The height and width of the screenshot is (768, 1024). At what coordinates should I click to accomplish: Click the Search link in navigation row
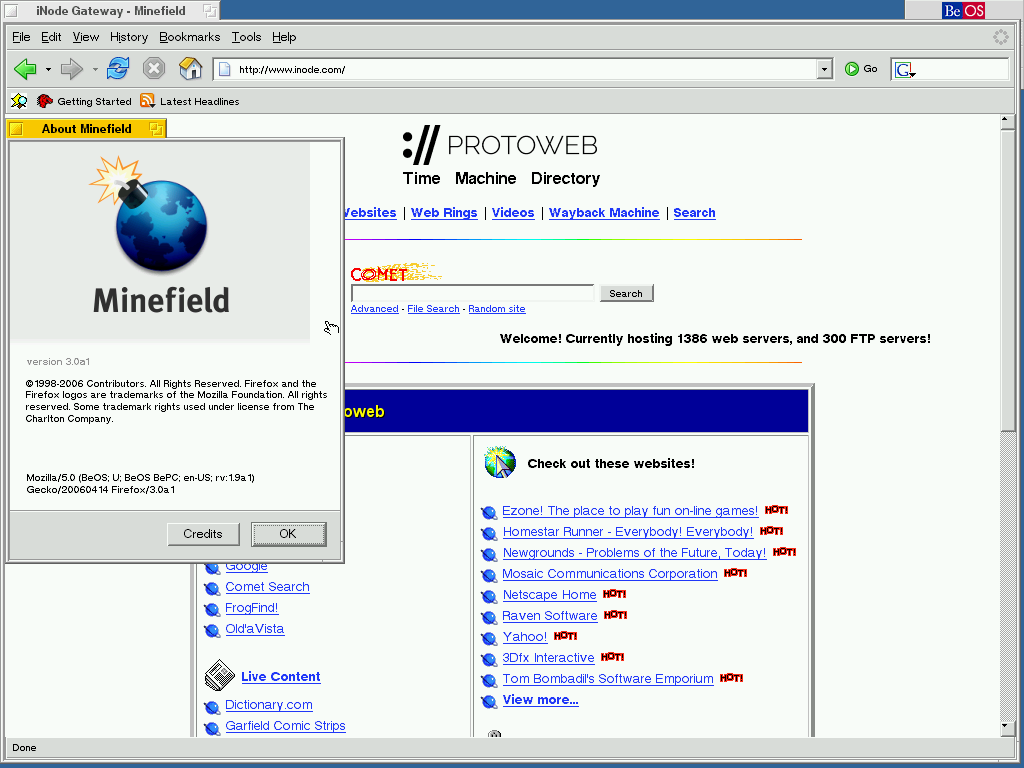click(x=694, y=213)
